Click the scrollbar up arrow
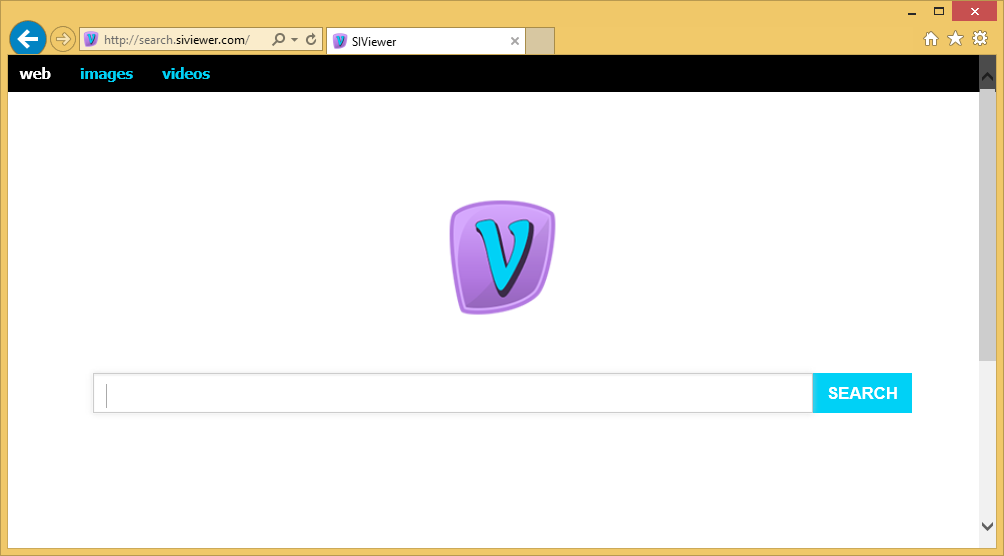Image resolution: width=1004 pixels, height=556 pixels. coord(987,75)
